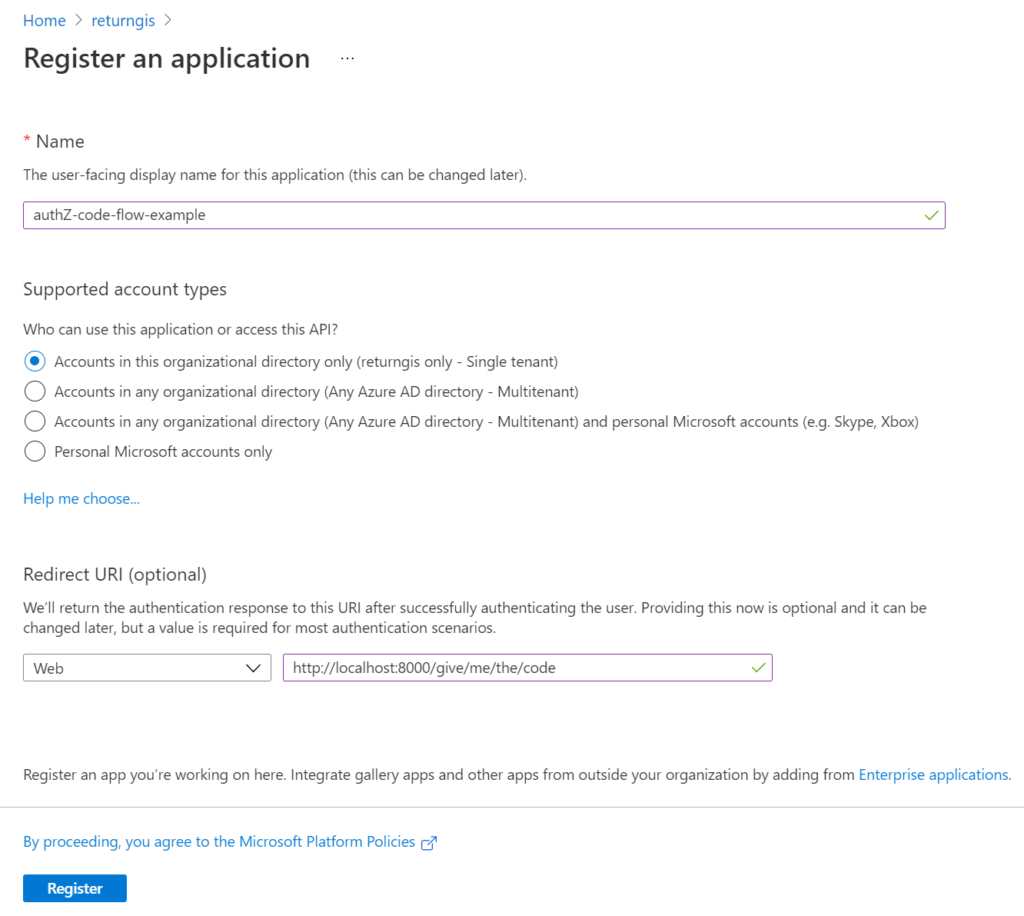Open the ellipsis menu beside the page title

[347, 58]
